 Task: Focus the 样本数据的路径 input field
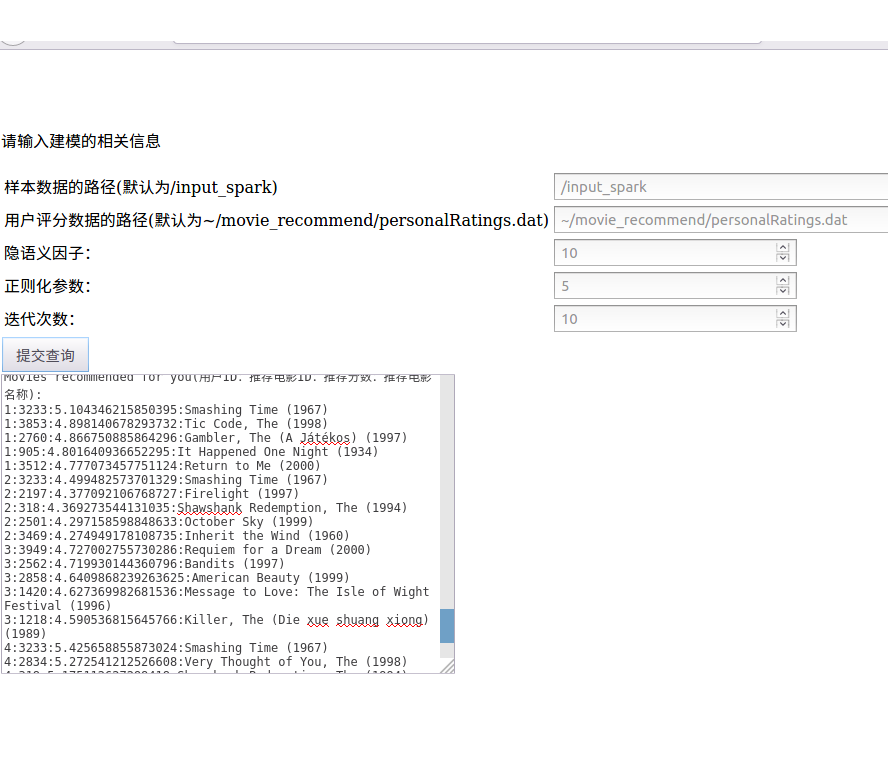pyautogui.click(x=721, y=187)
